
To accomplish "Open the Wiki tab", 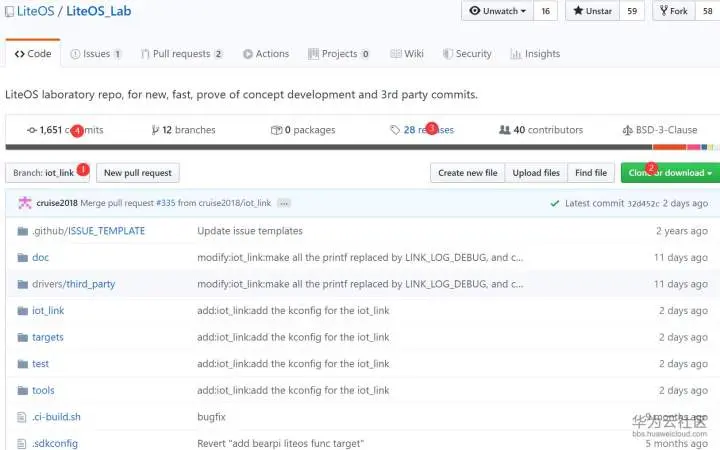I will click(407, 54).
